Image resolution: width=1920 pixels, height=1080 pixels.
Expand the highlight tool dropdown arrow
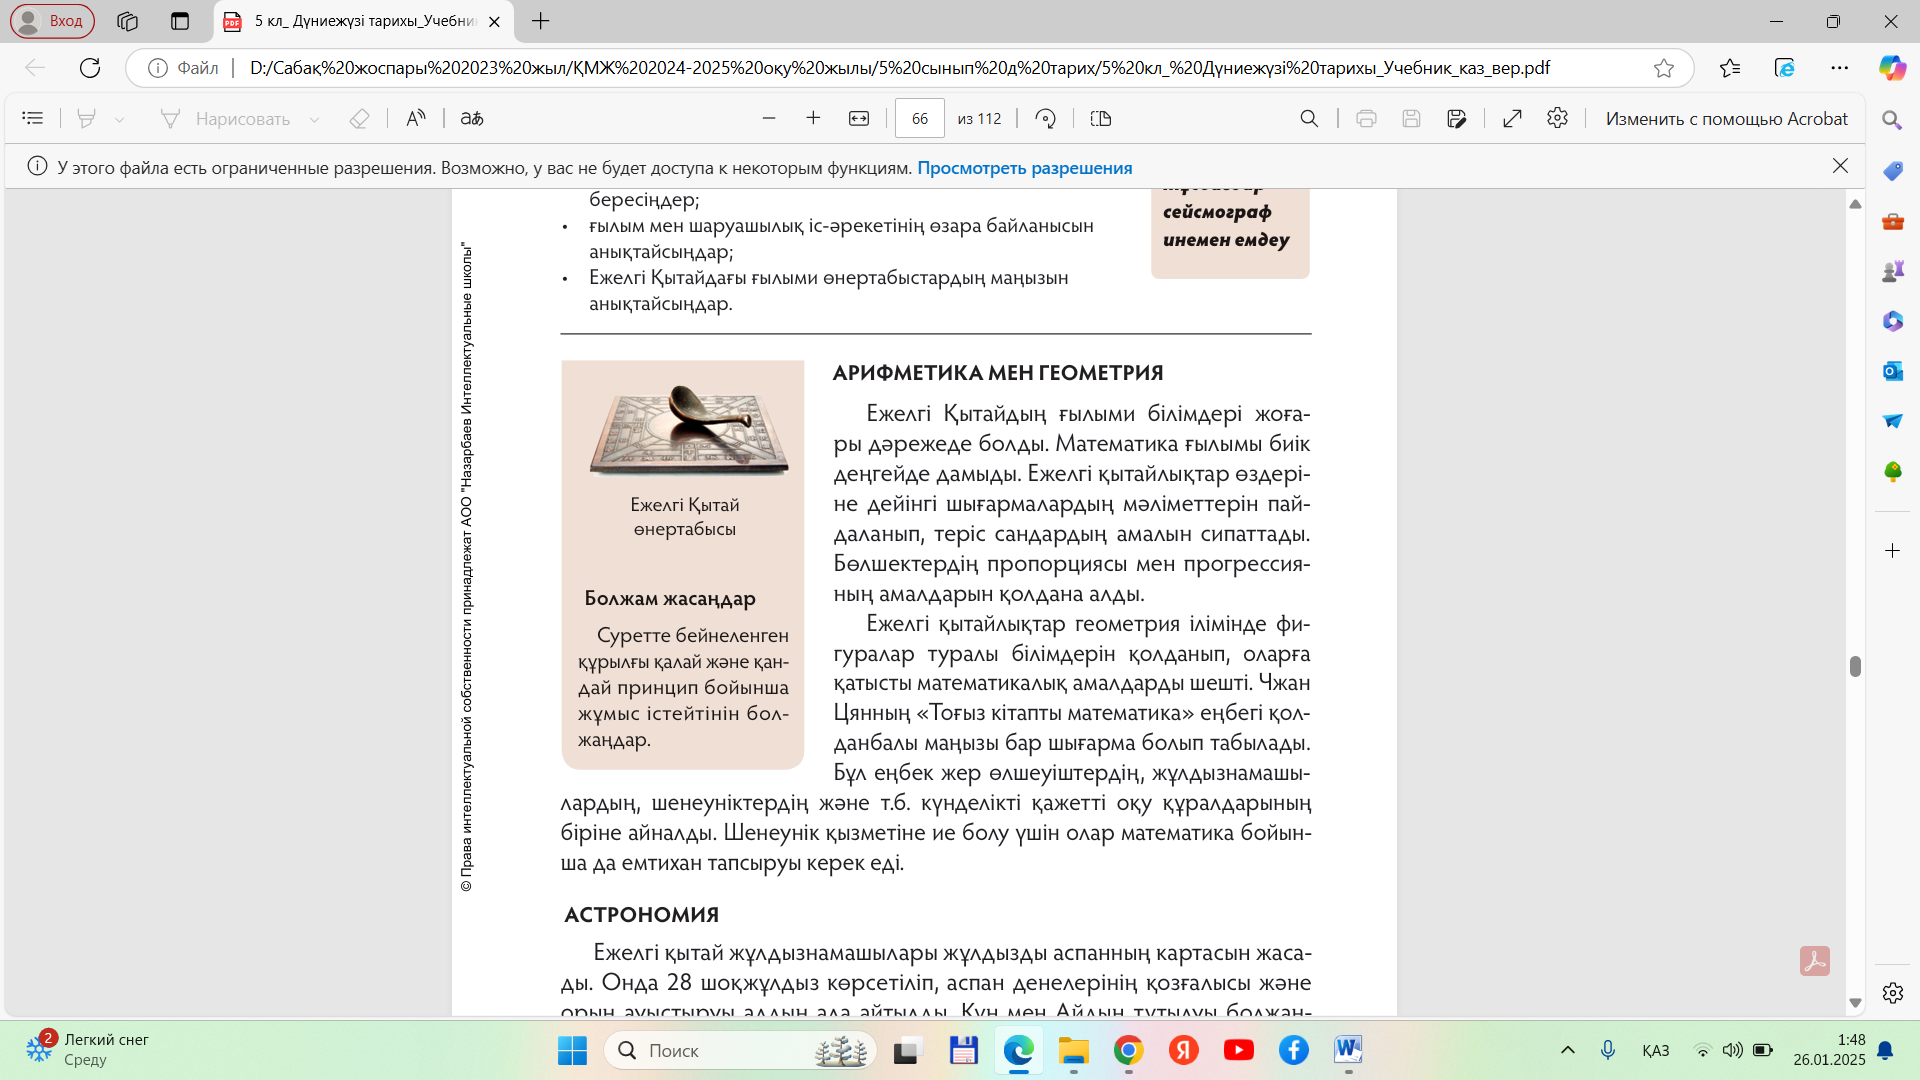tap(120, 120)
